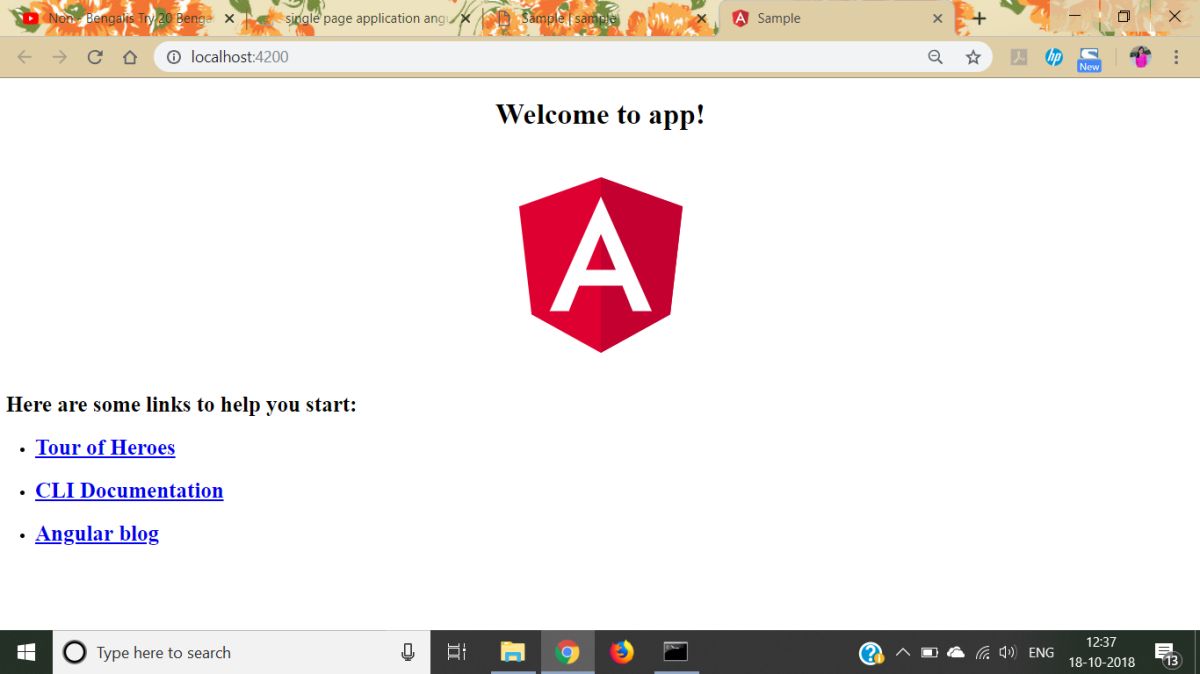
Task: Close the active Angular Sample tab
Action: tap(938, 18)
